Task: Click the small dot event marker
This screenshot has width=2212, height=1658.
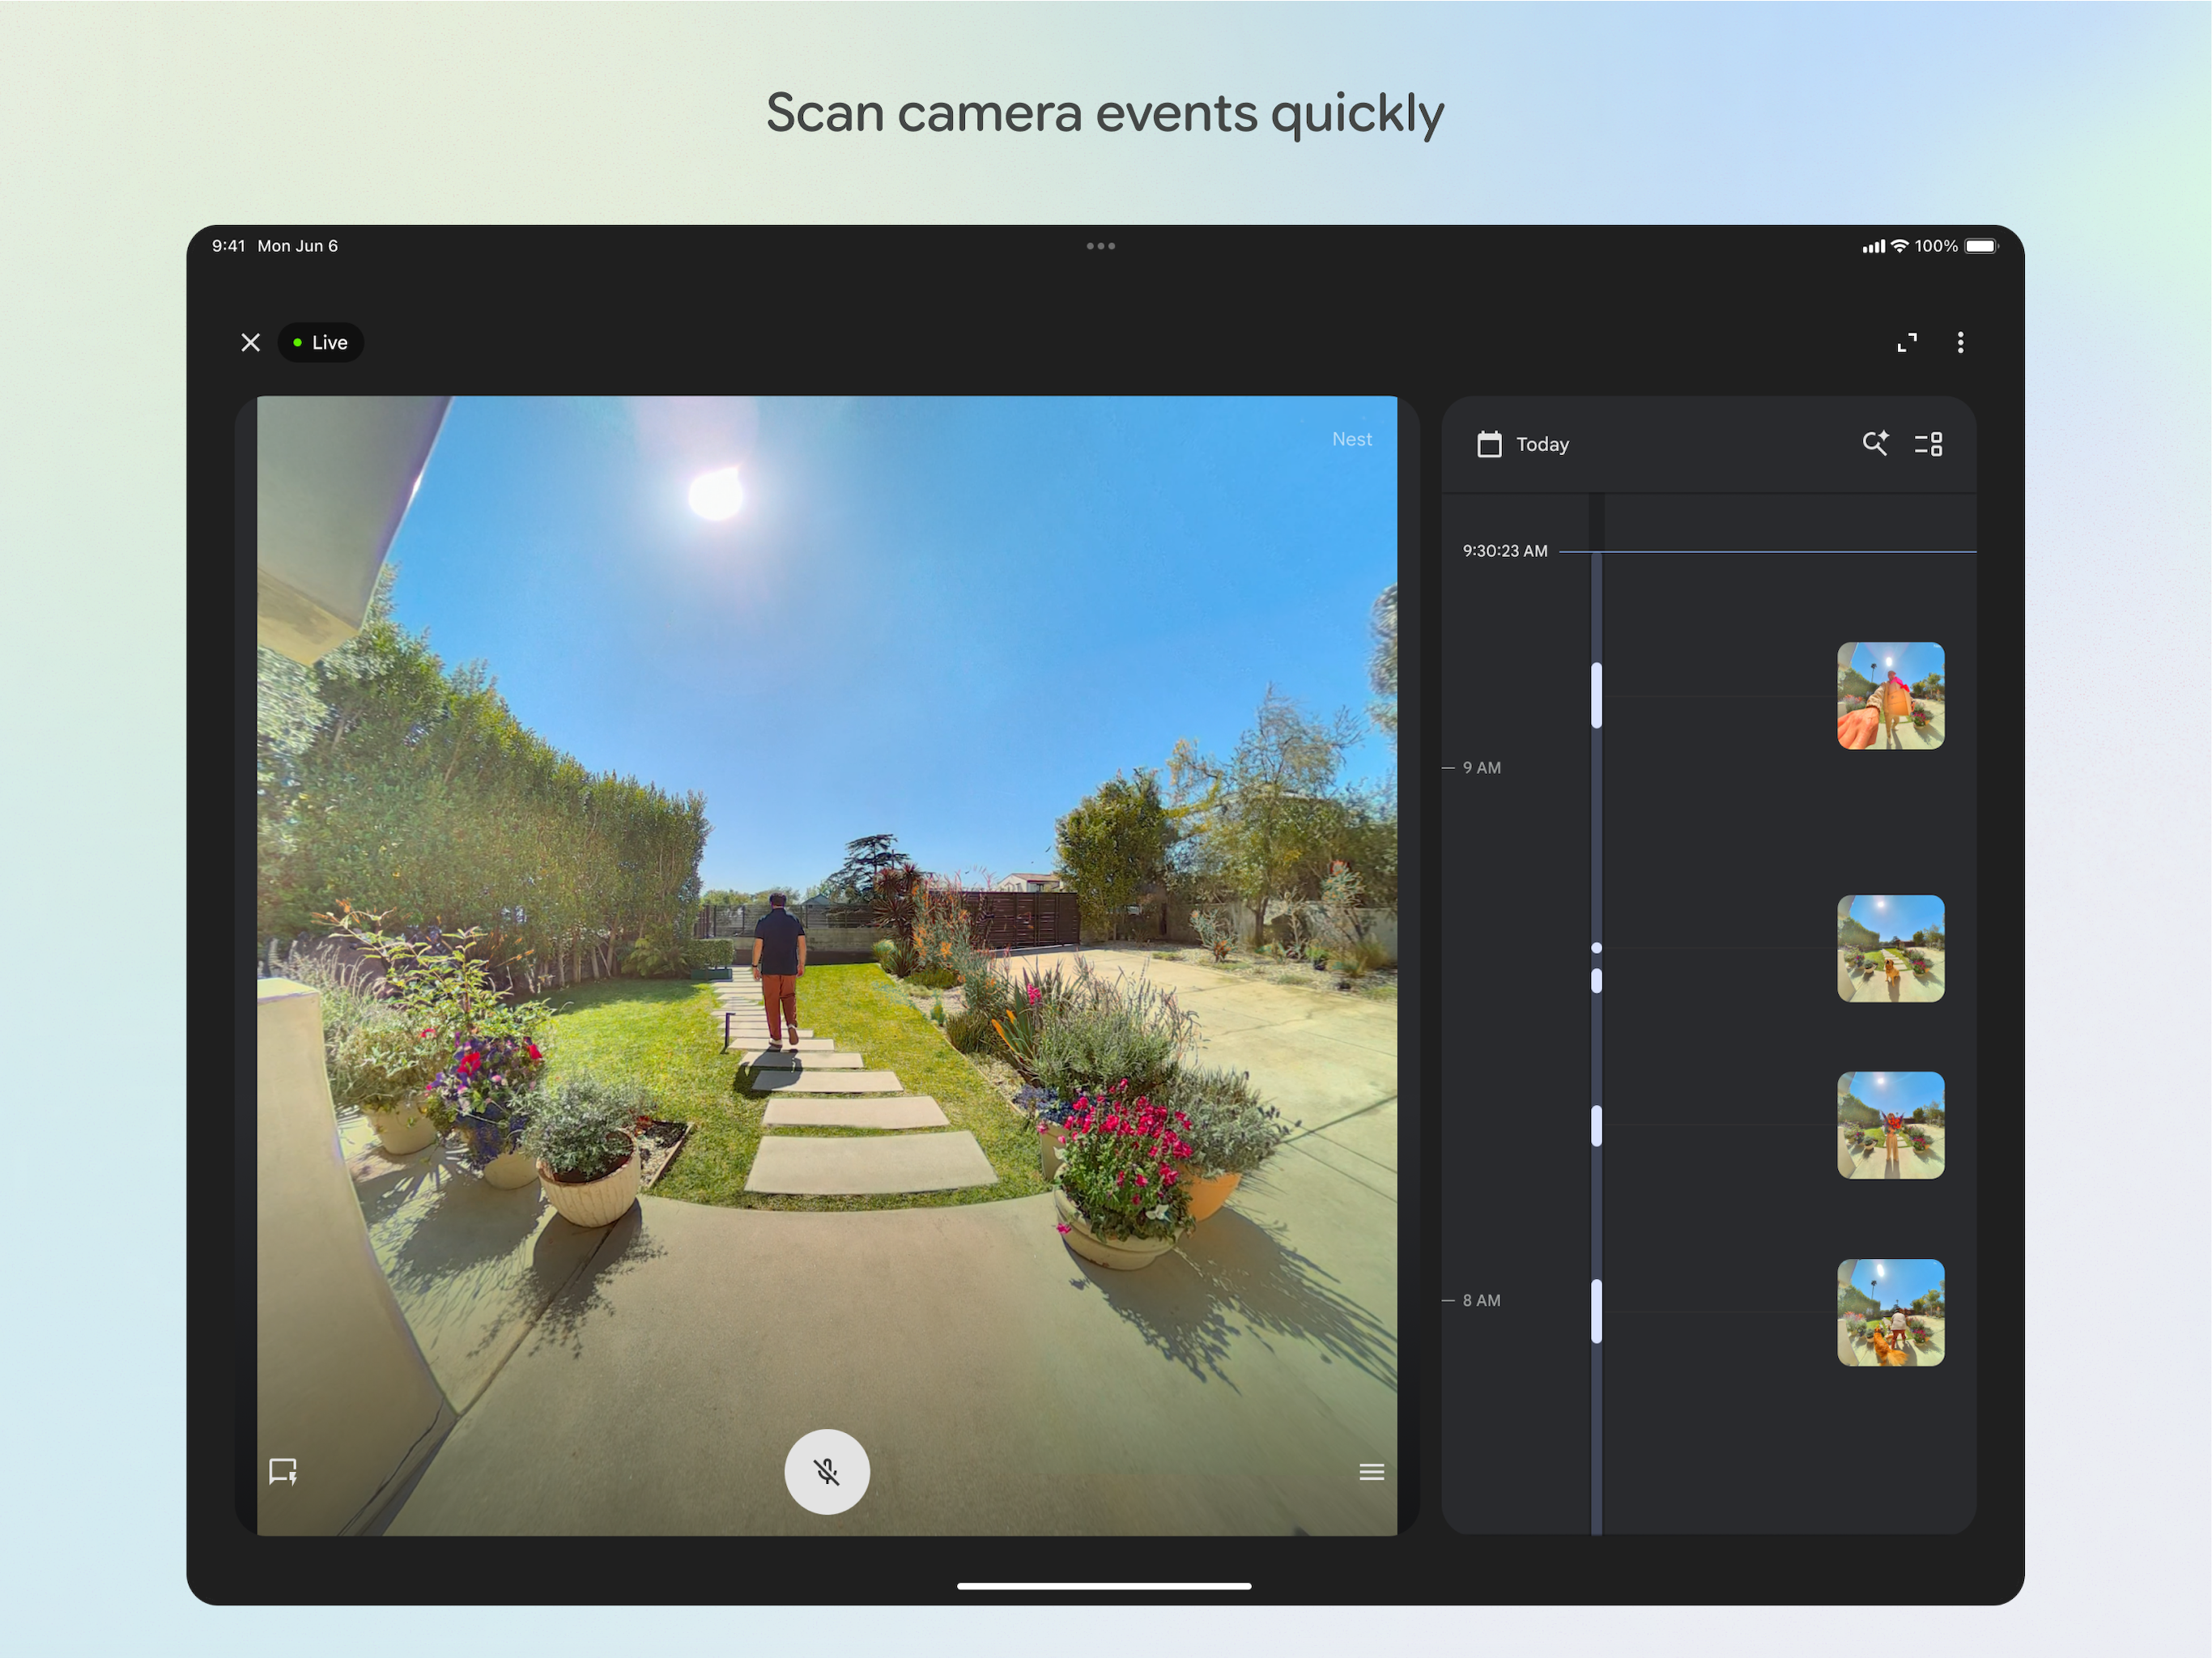Action: (x=1596, y=947)
